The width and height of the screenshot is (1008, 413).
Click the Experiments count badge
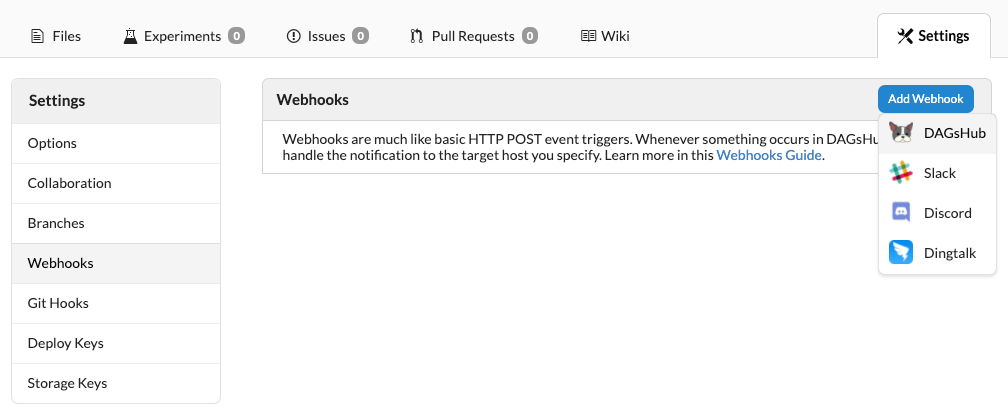[236, 36]
